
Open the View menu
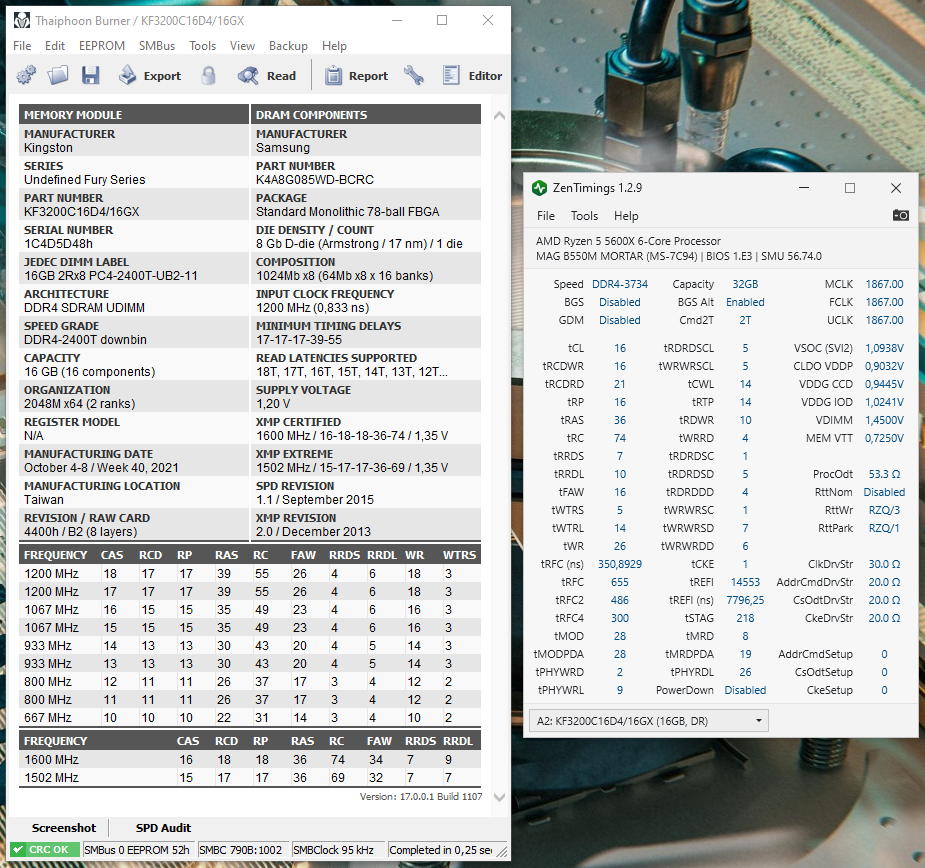click(x=242, y=46)
